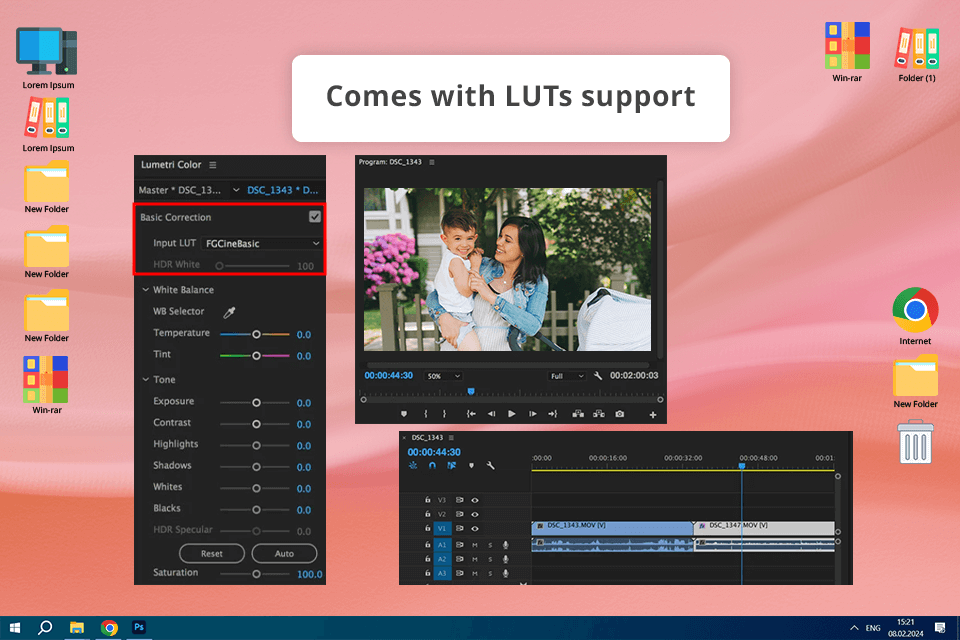Open Chrome from the taskbar

pos(110,628)
